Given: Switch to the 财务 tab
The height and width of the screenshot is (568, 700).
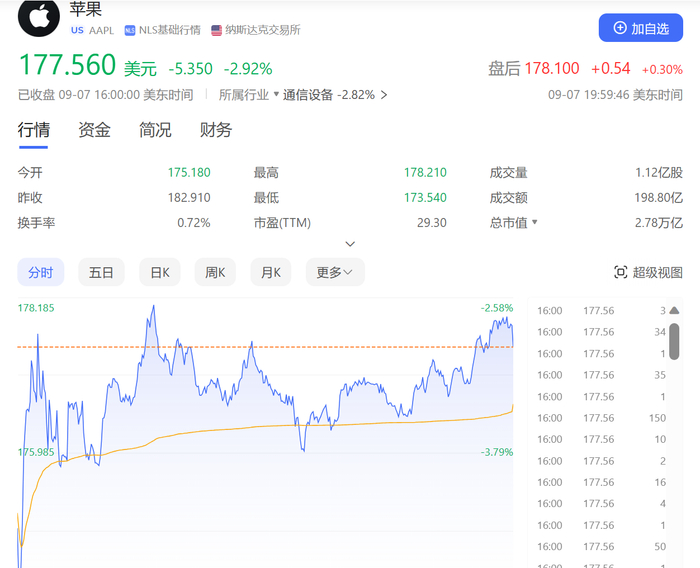Looking at the screenshot, I should [216, 130].
